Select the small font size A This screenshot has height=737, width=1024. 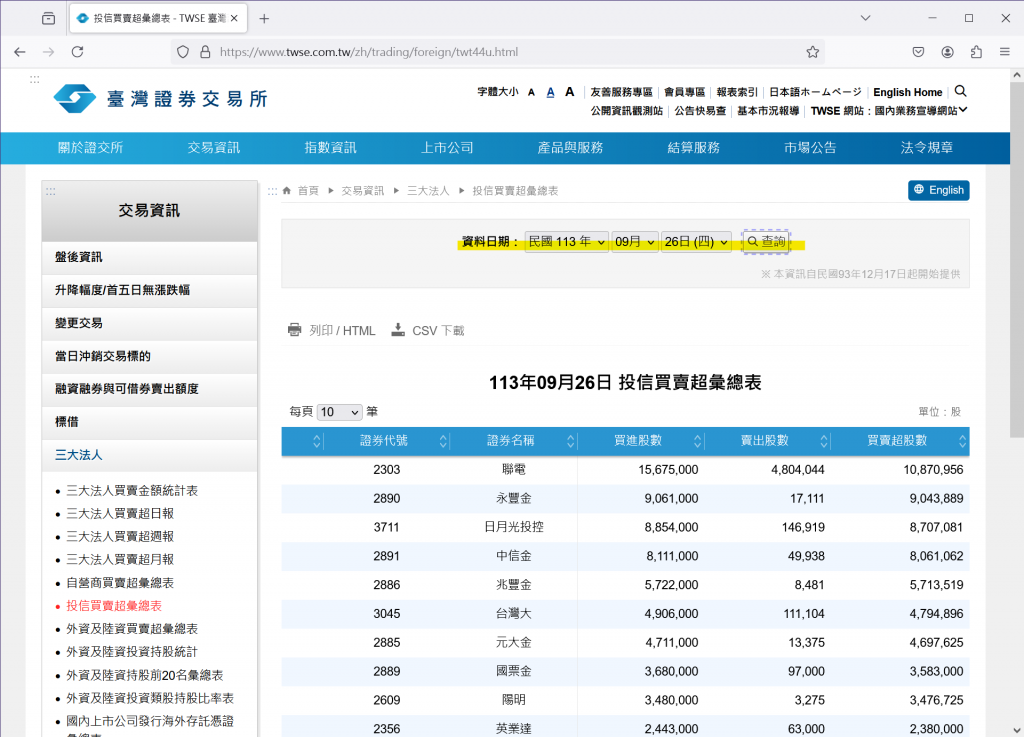click(x=532, y=93)
